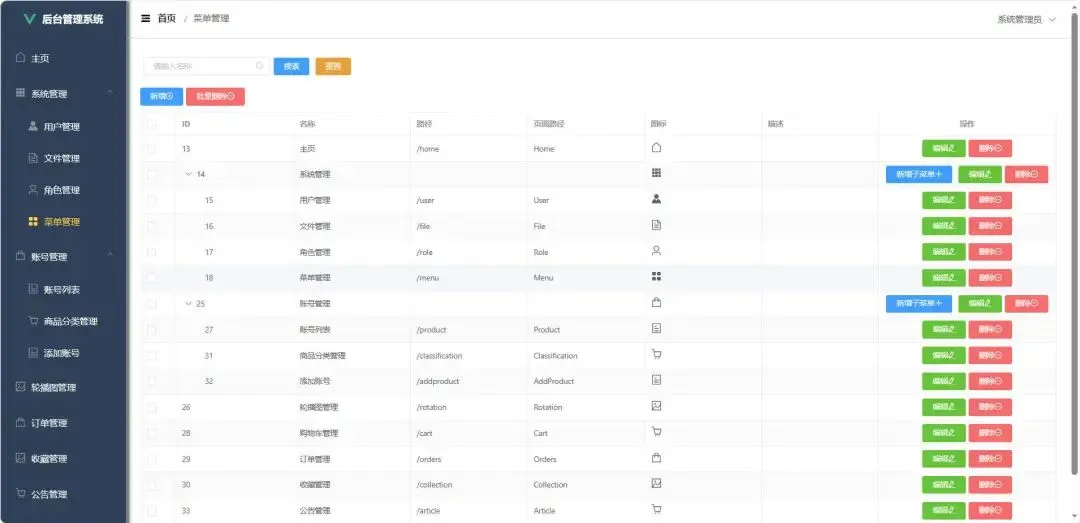This screenshot has width=1080, height=523.
Task: Tick the checkbox for row 33 公告管理
Action: pos(152,511)
